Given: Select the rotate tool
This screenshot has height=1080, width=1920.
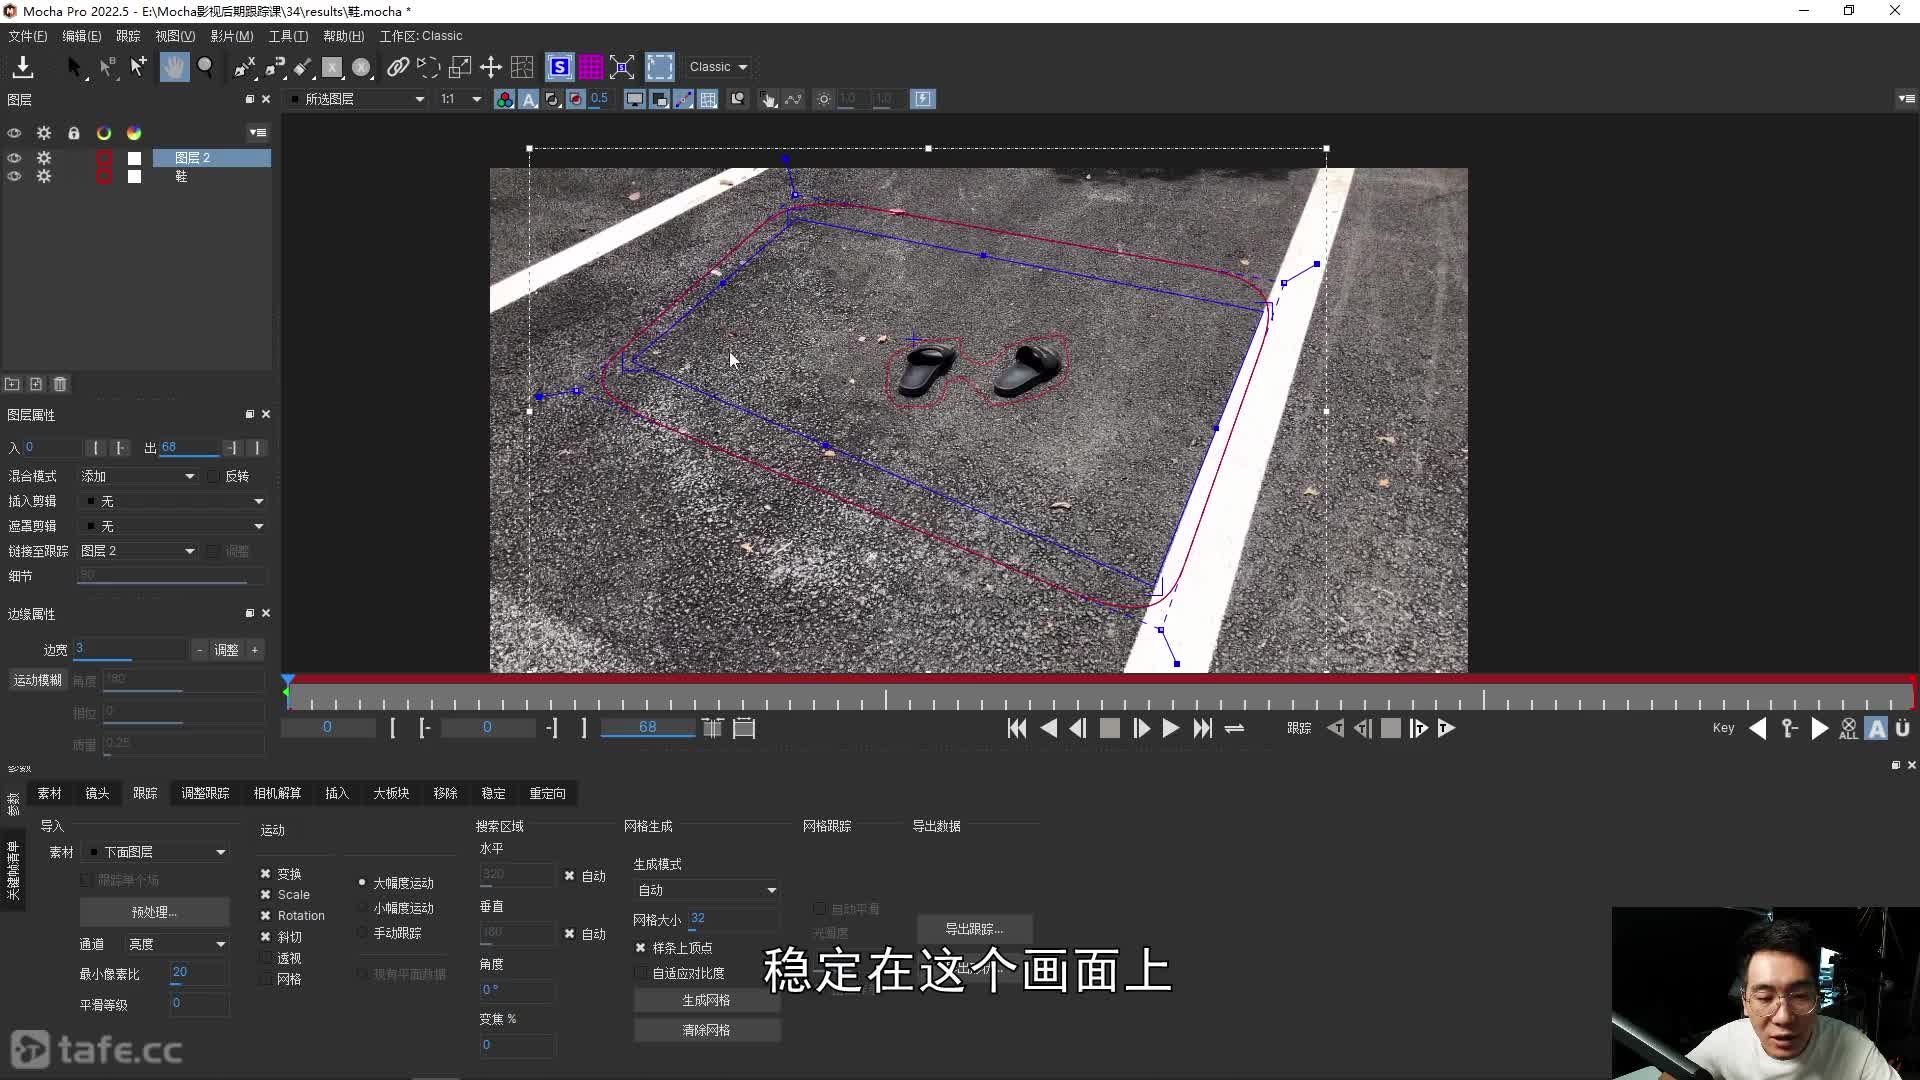Looking at the screenshot, I should (428, 67).
